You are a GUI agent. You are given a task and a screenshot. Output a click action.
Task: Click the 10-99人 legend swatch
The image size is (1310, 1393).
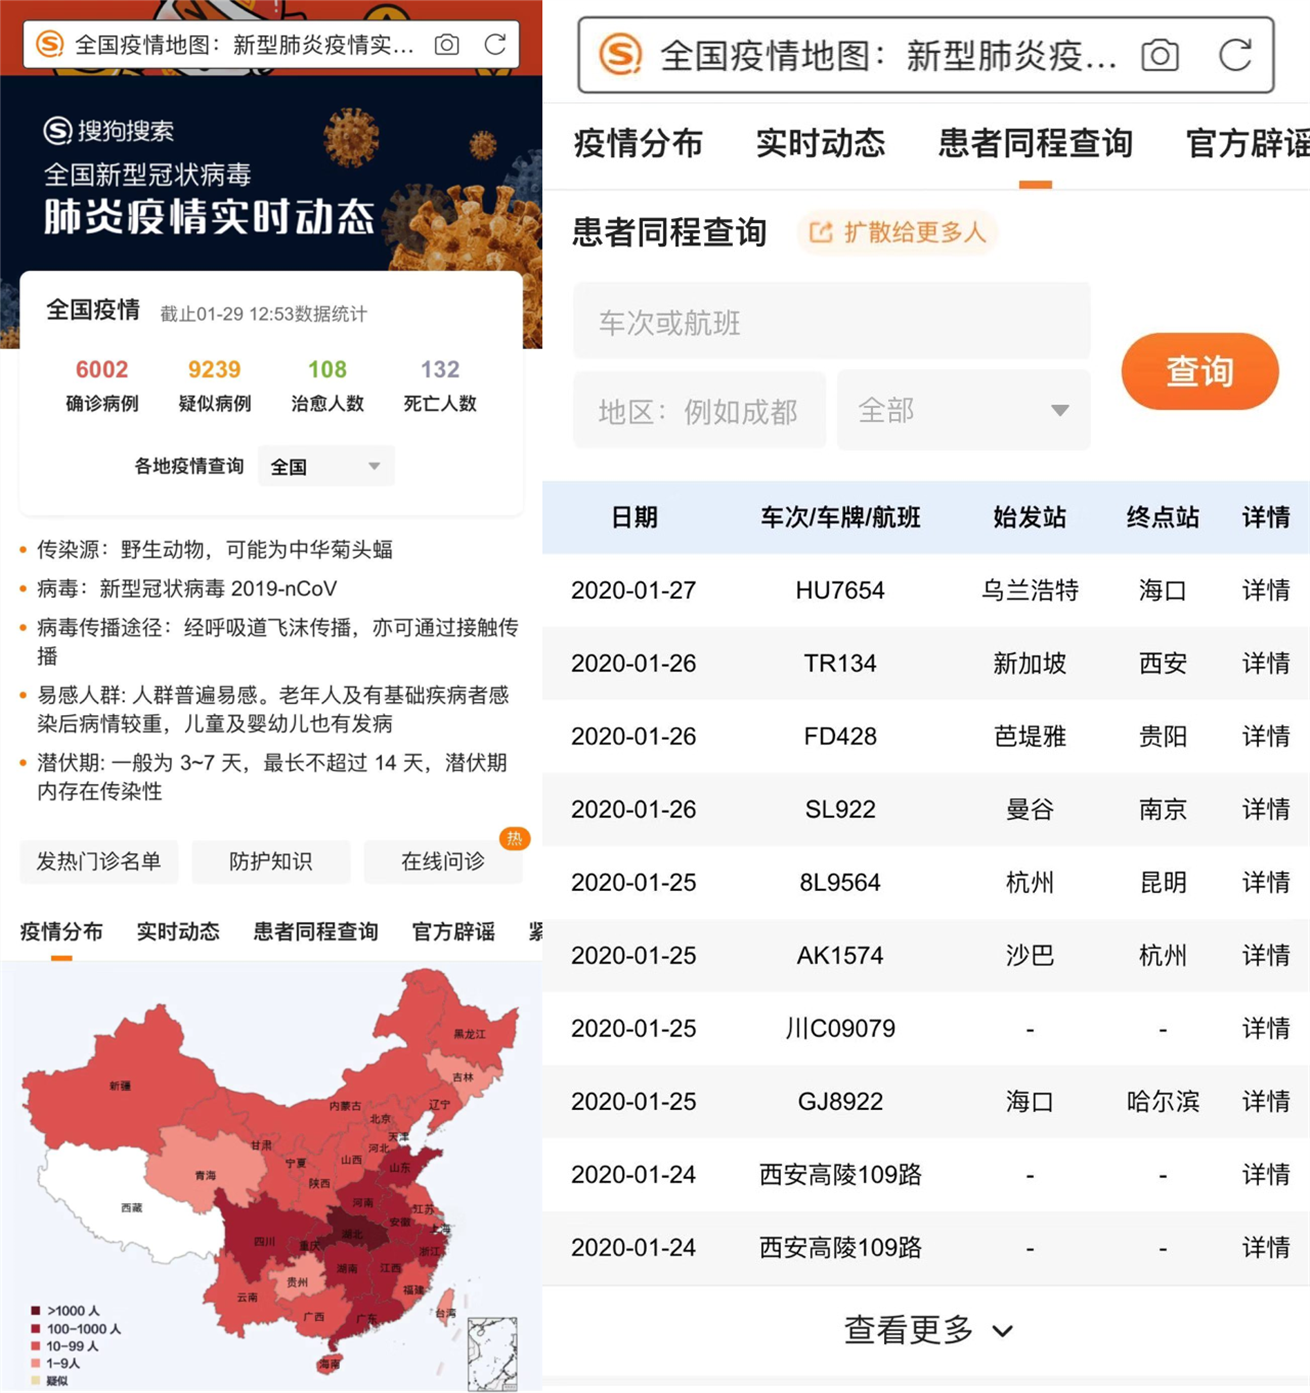[x=35, y=1346]
